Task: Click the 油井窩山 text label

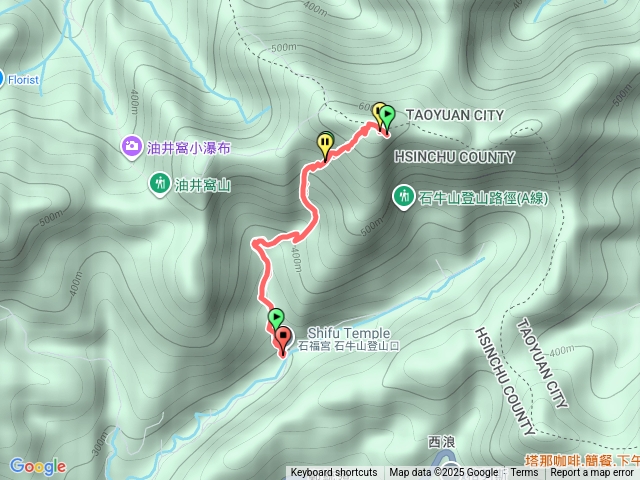Action: (203, 186)
